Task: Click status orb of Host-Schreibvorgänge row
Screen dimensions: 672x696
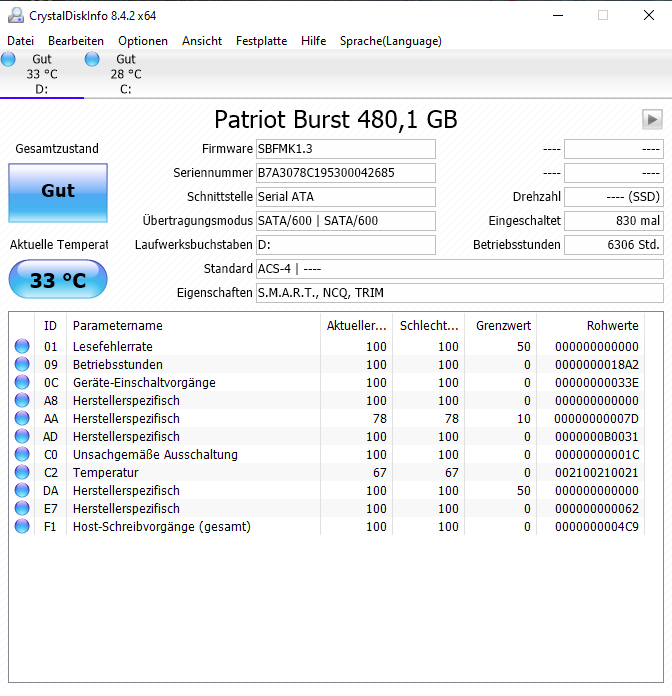Action: tap(22, 526)
